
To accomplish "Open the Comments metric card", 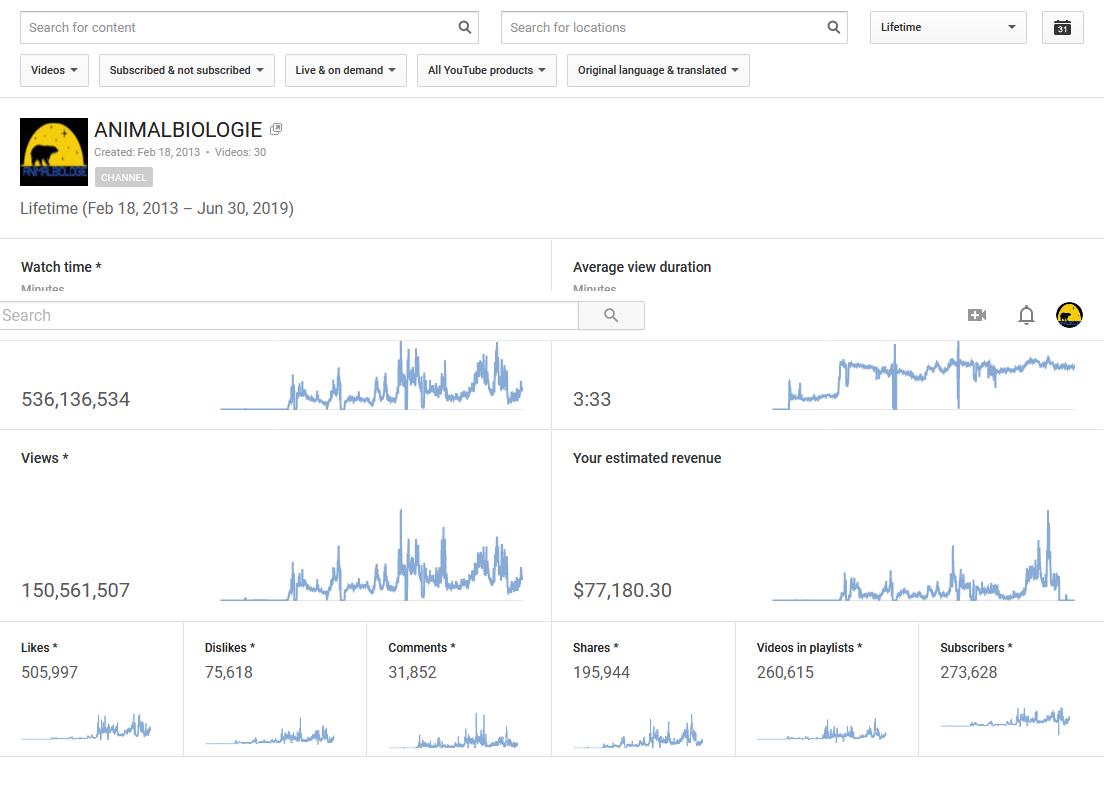I will pyautogui.click(x=459, y=689).
